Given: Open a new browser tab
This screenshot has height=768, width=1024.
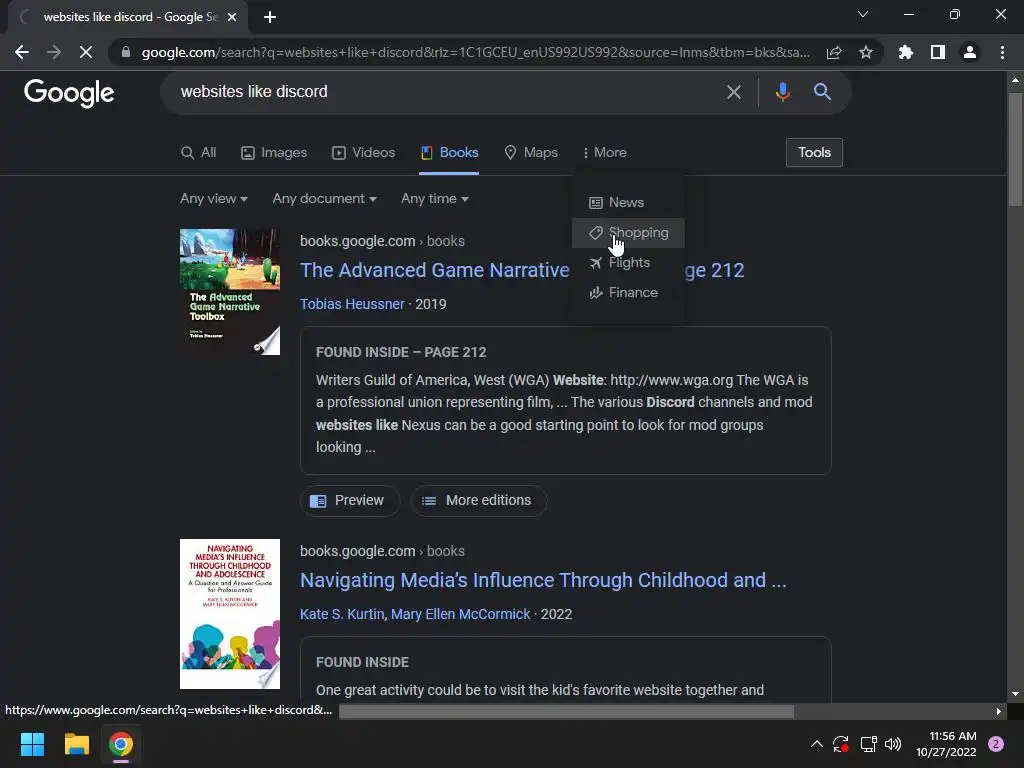Looking at the screenshot, I should 270,17.
